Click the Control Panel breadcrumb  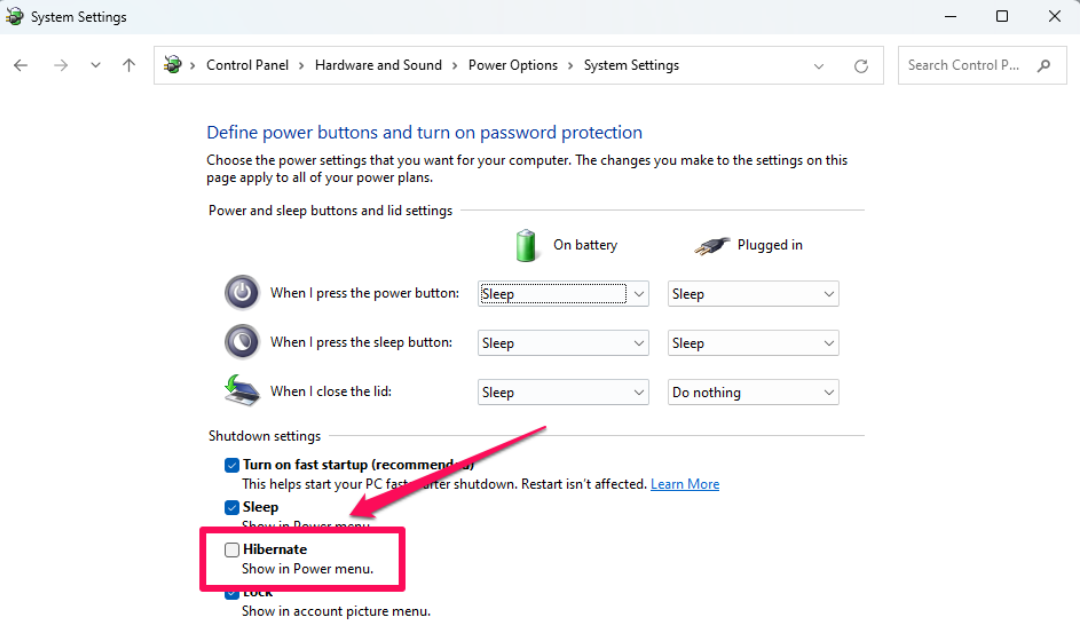pos(247,66)
